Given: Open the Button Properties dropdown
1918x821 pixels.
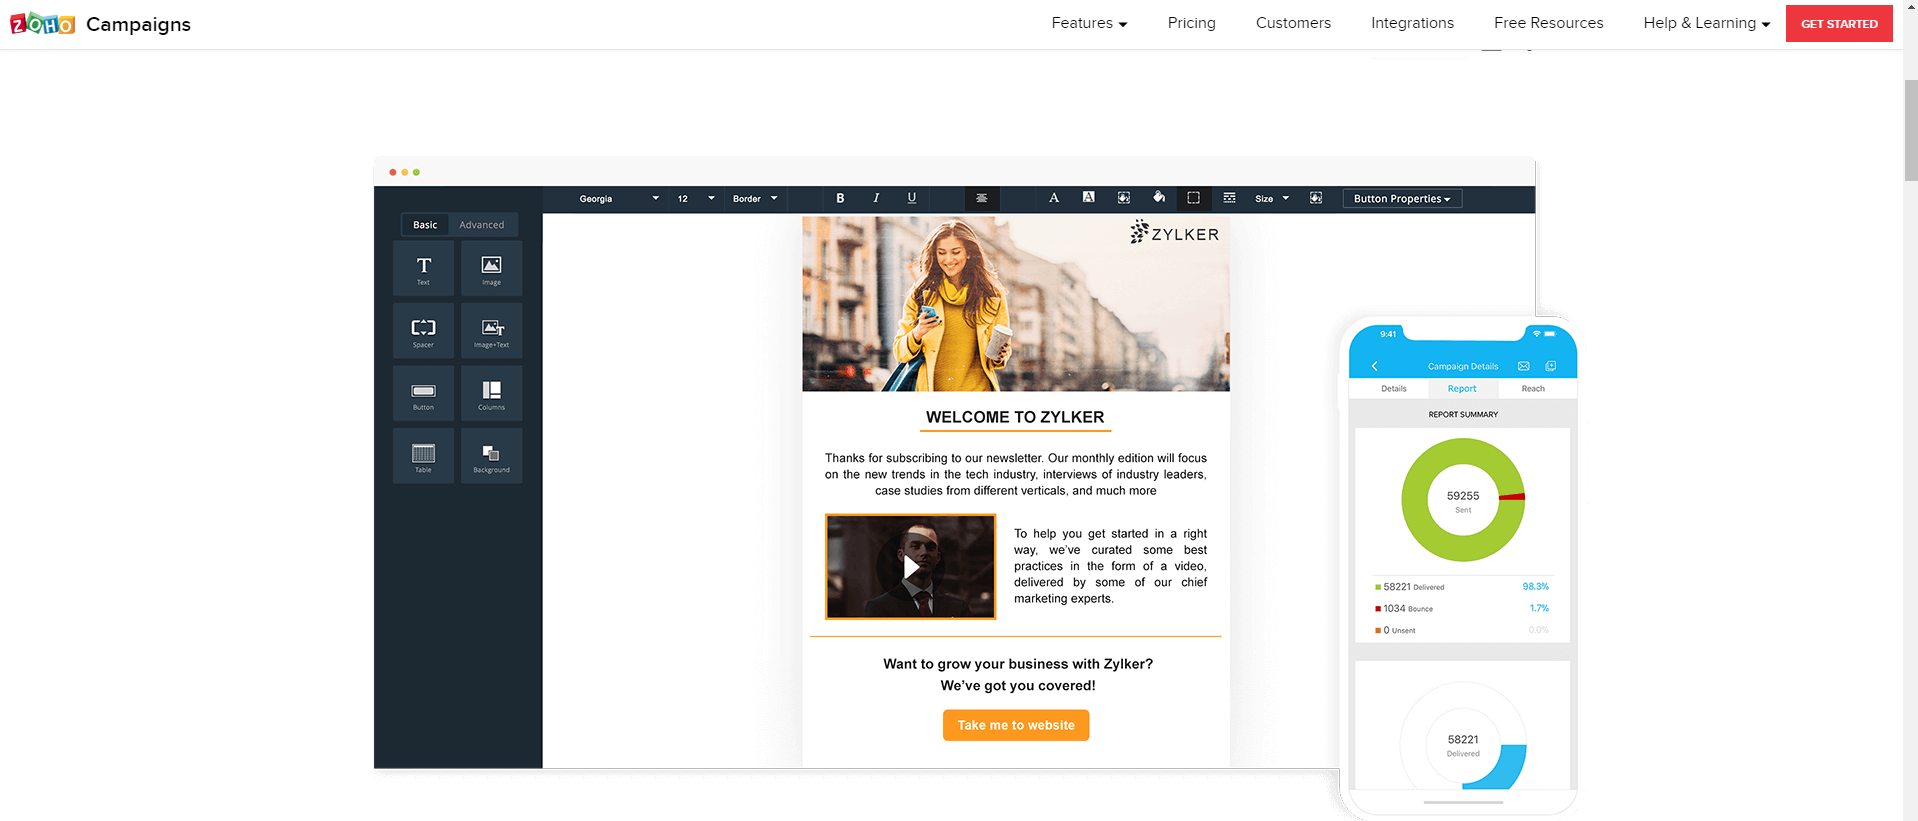Looking at the screenshot, I should point(1402,199).
